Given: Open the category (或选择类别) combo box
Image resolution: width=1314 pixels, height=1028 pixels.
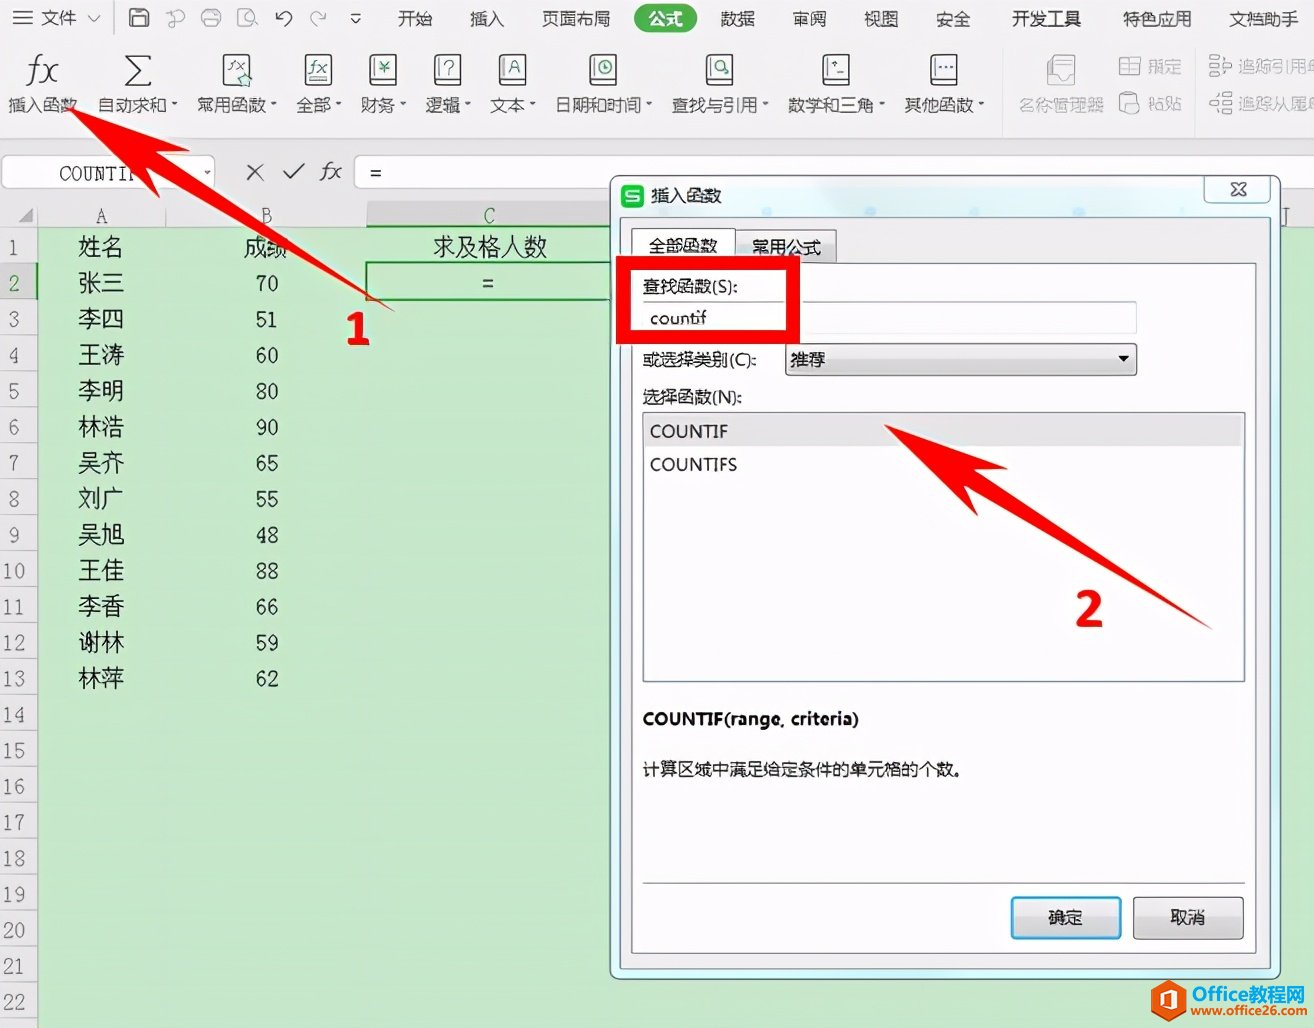Looking at the screenshot, I should [x=961, y=359].
